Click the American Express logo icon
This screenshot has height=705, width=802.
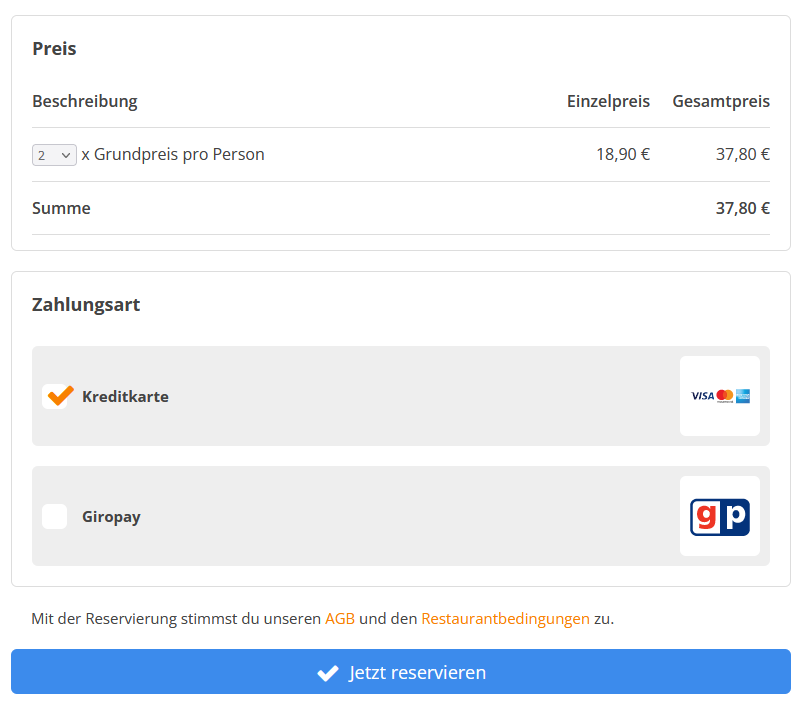coord(743,396)
